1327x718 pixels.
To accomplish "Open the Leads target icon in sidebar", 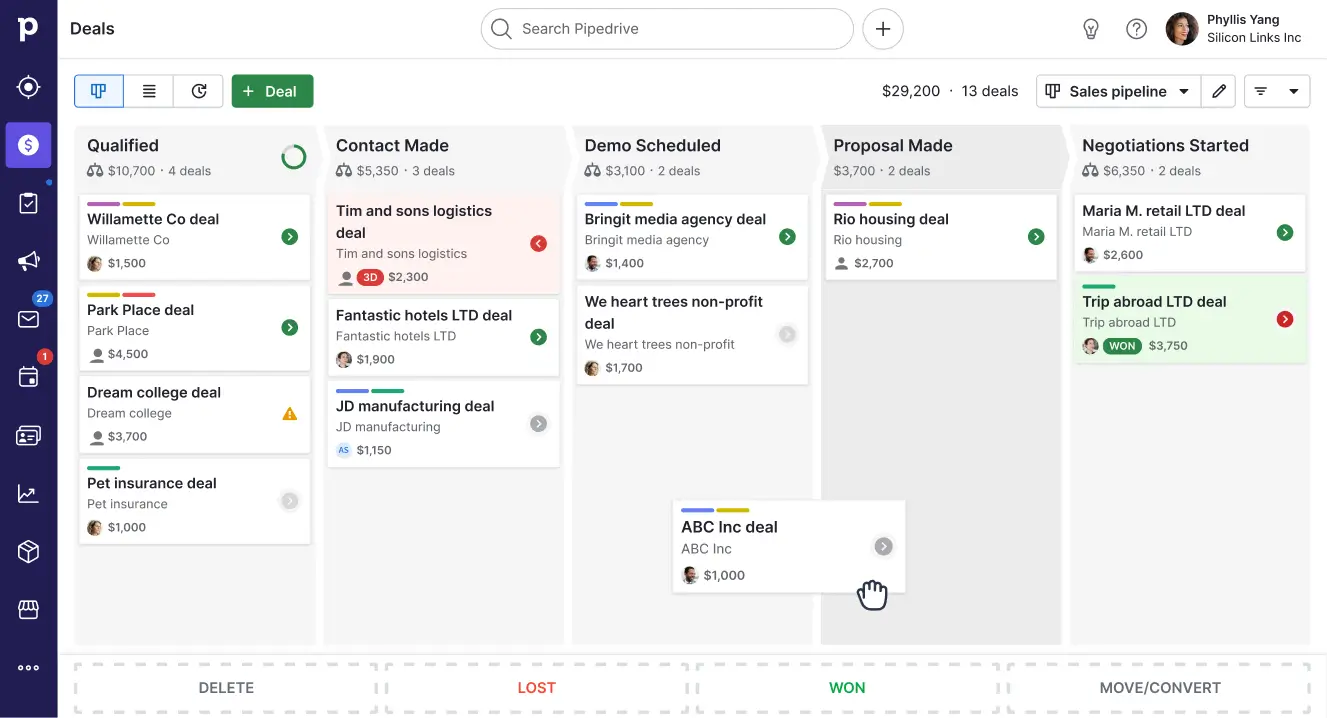I will (28, 87).
